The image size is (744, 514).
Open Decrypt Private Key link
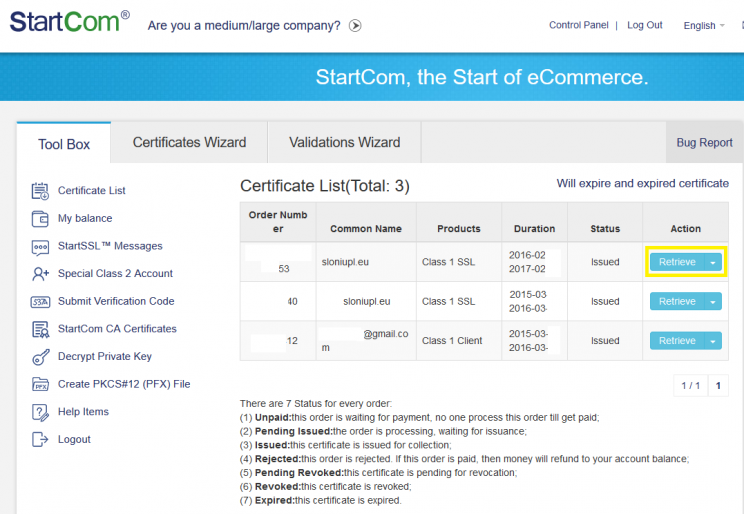105,356
